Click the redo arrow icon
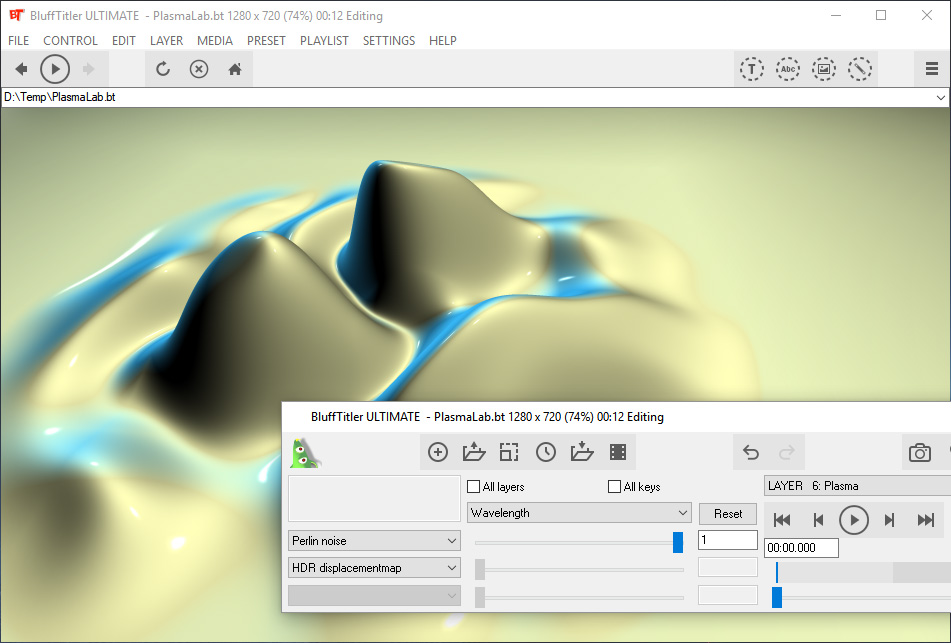951x643 pixels. 787,453
